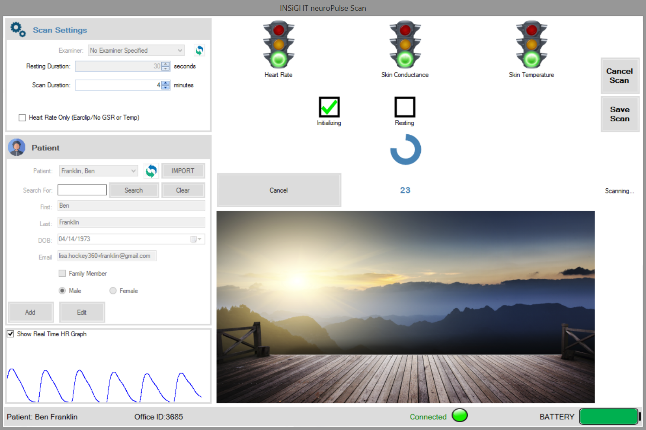This screenshot has width=646, height=430.
Task: Click the IMPORT button
Action: [x=183, y=171]
